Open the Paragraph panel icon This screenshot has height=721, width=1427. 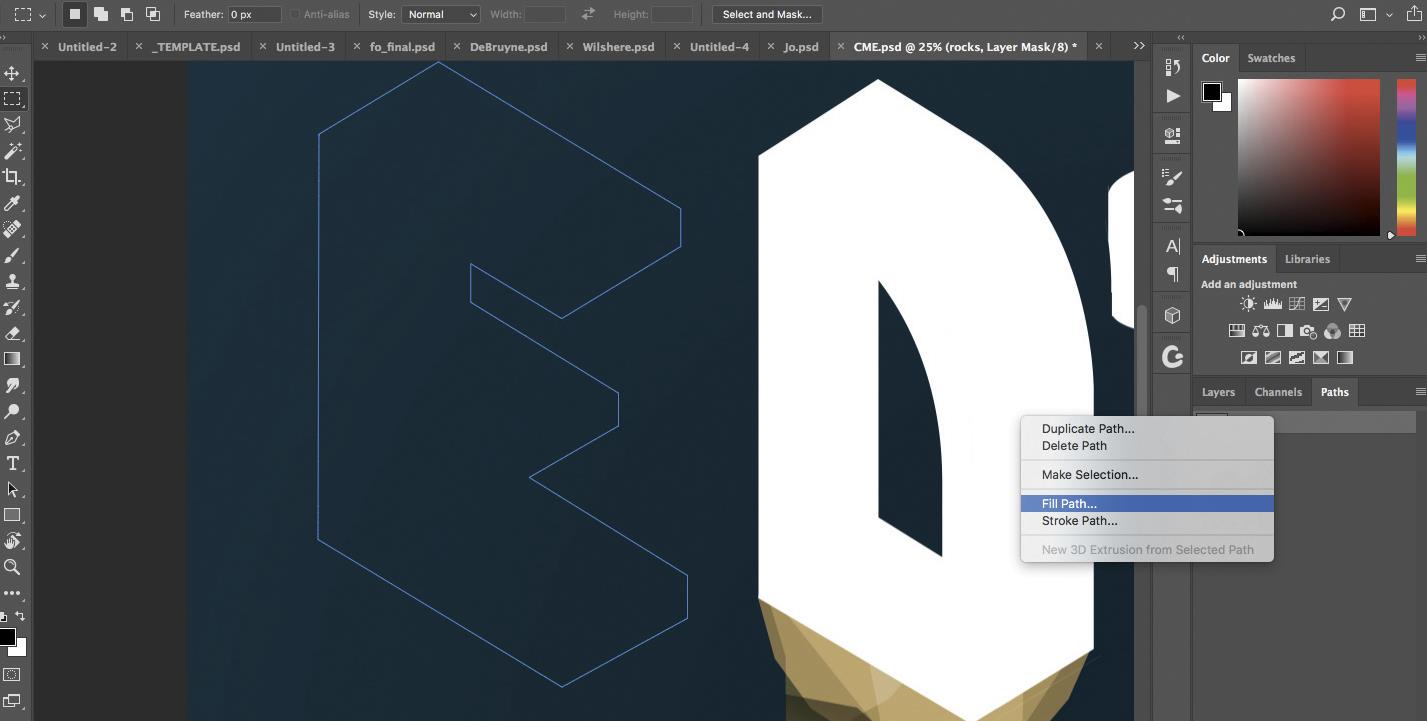tap(1173, 274)
